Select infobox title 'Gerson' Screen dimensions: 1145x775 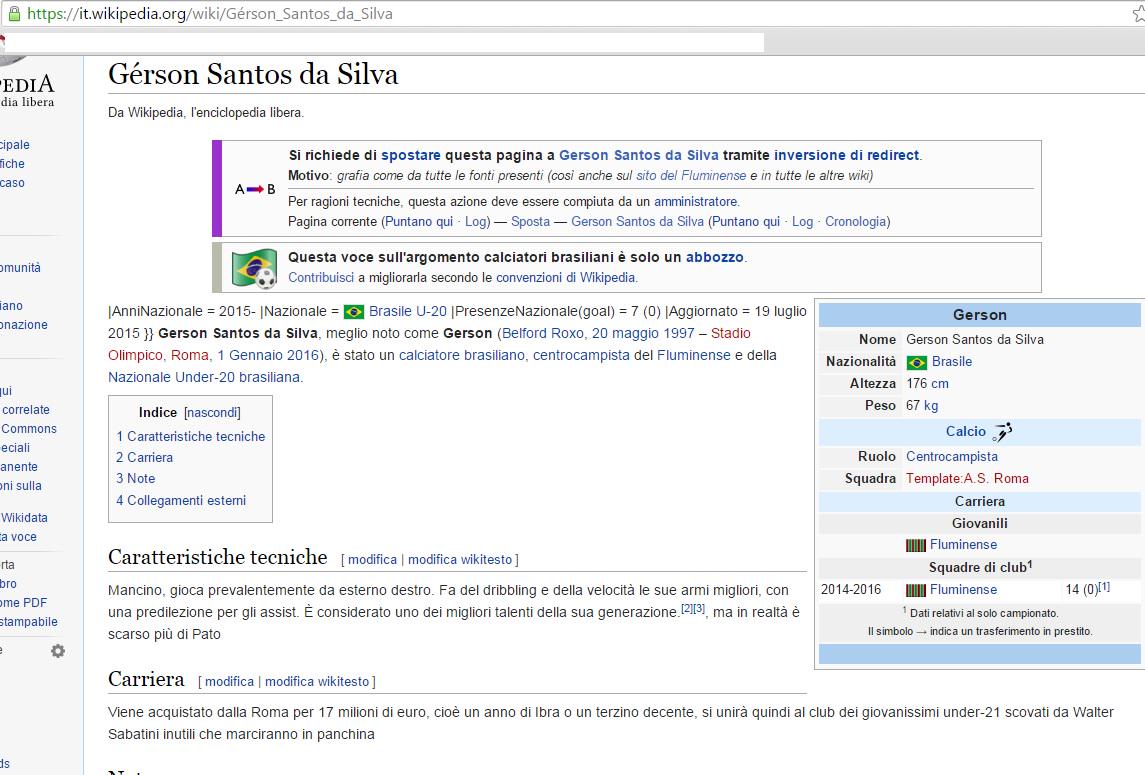[x=979, y=315]
